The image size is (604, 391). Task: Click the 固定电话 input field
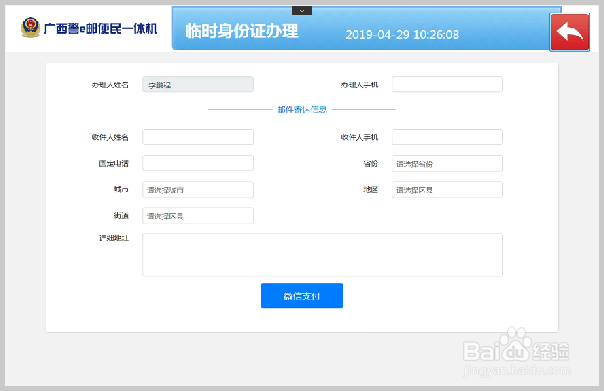[x=198, y=163]
